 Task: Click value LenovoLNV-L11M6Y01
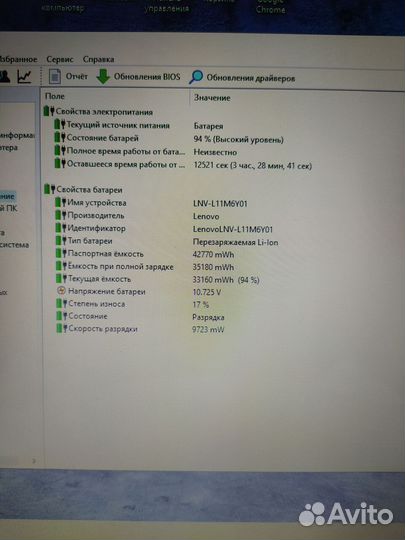pyautogui.click(x=233, y=229)
